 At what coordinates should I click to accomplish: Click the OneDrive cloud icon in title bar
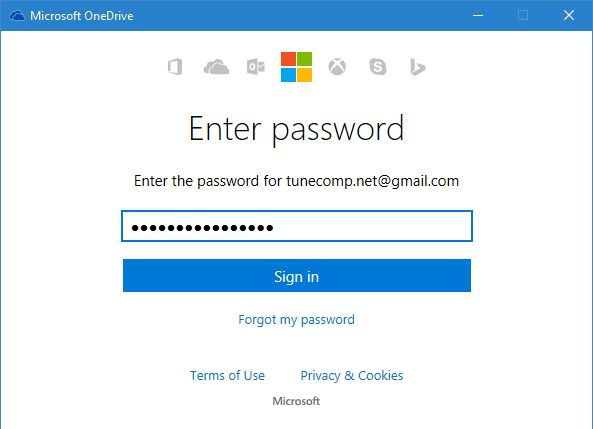click(17, 16)
